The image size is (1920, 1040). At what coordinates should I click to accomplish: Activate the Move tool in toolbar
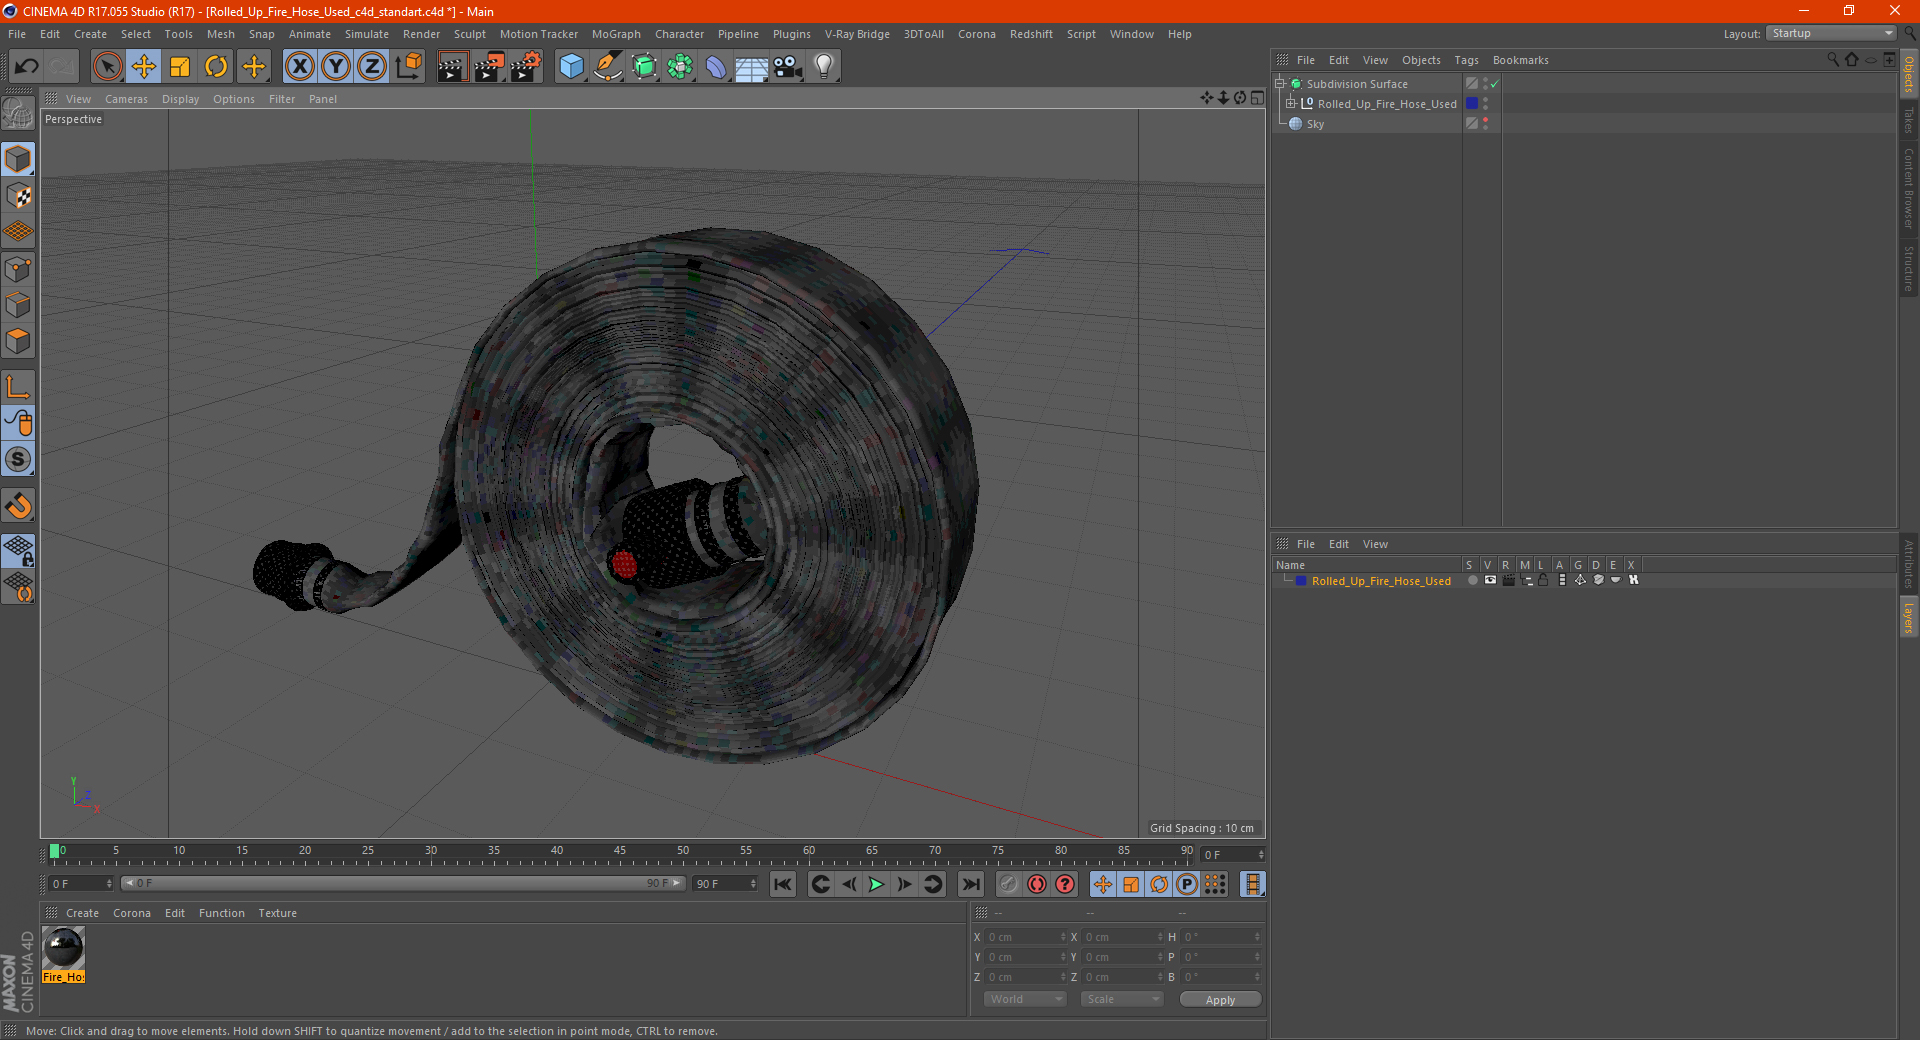(143, 67)
